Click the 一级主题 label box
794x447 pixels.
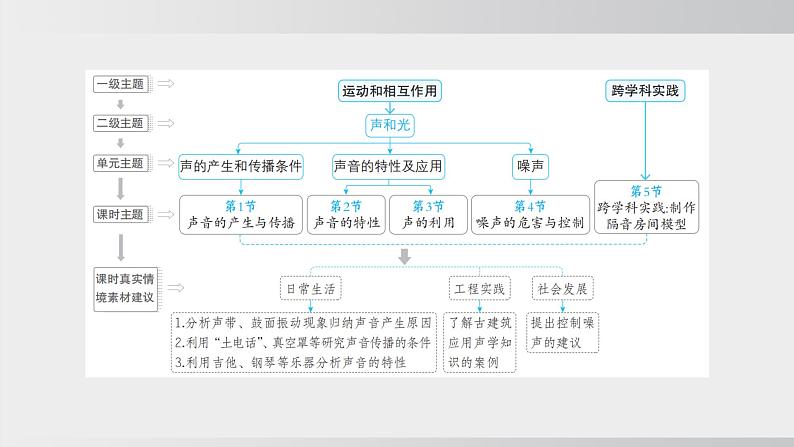pos(122,84)
